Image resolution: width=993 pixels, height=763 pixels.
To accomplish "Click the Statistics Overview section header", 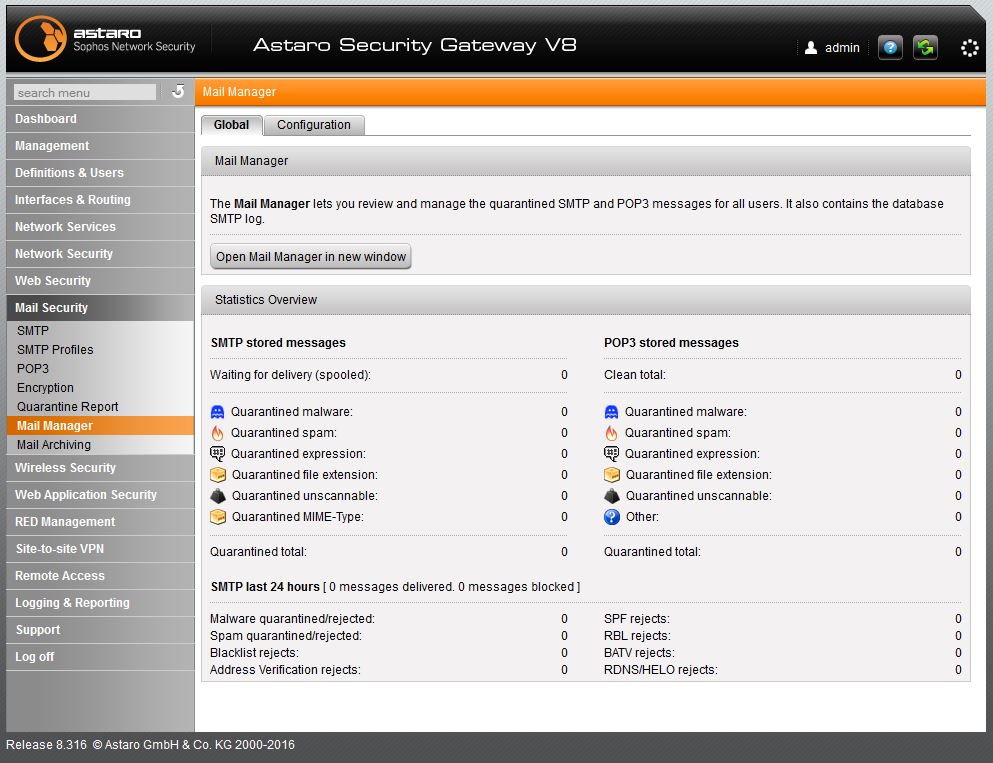I will [585, 300].
